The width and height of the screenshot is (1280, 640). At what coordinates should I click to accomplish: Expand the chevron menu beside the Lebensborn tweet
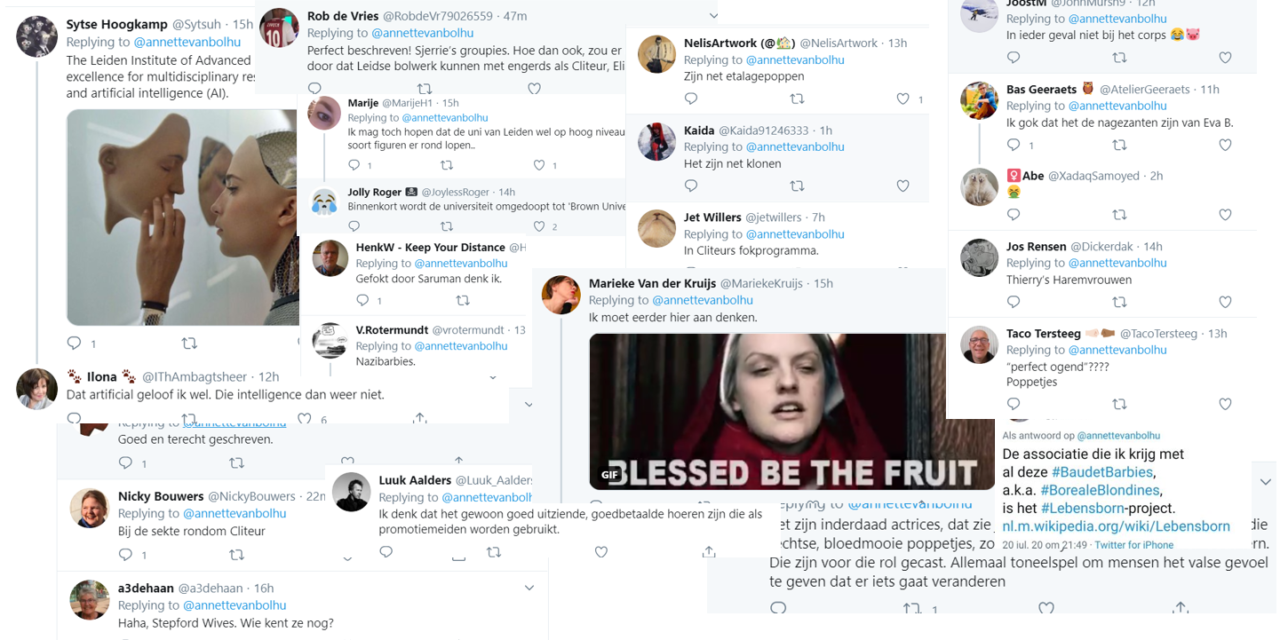tap(1265, 482)
